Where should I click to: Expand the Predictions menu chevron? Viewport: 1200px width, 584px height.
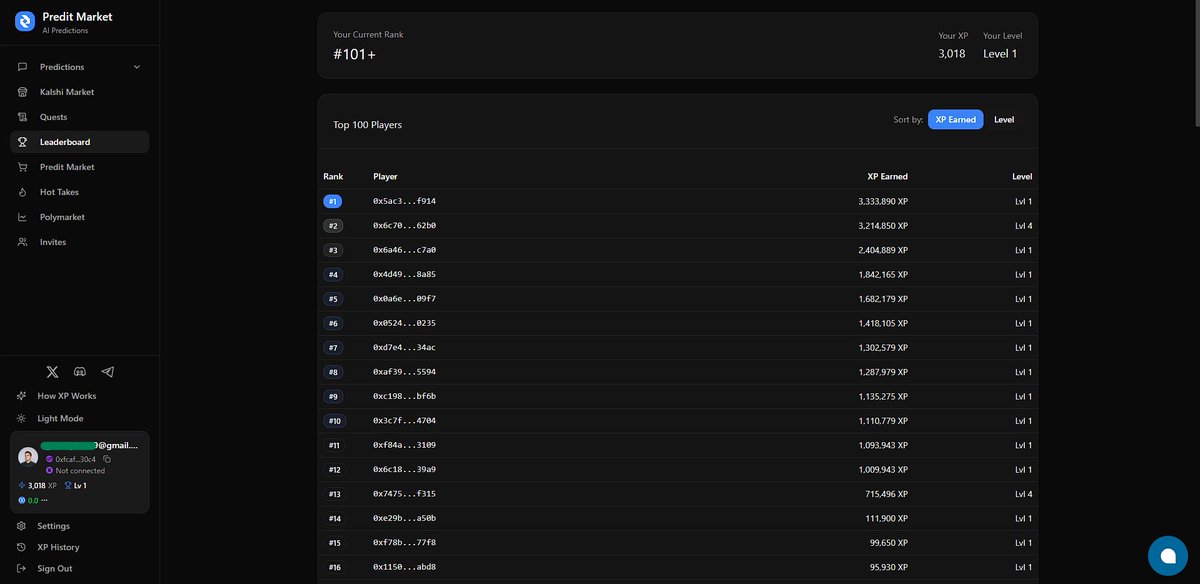coord(137,67)
